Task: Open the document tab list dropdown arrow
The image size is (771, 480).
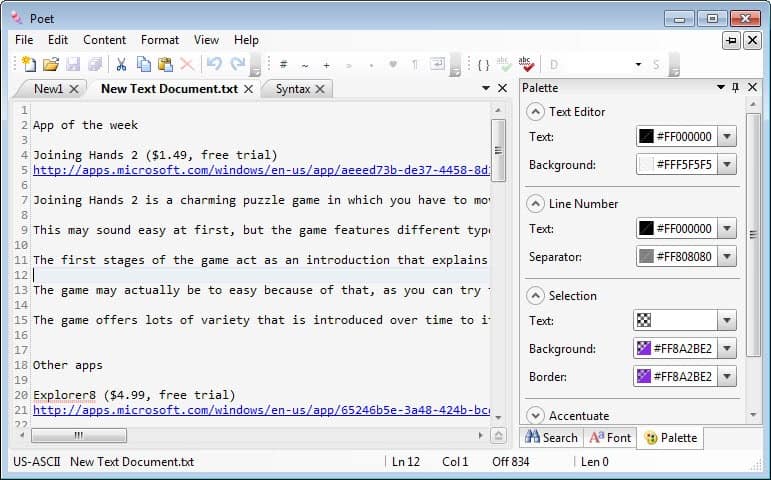Action: (486, 88)
